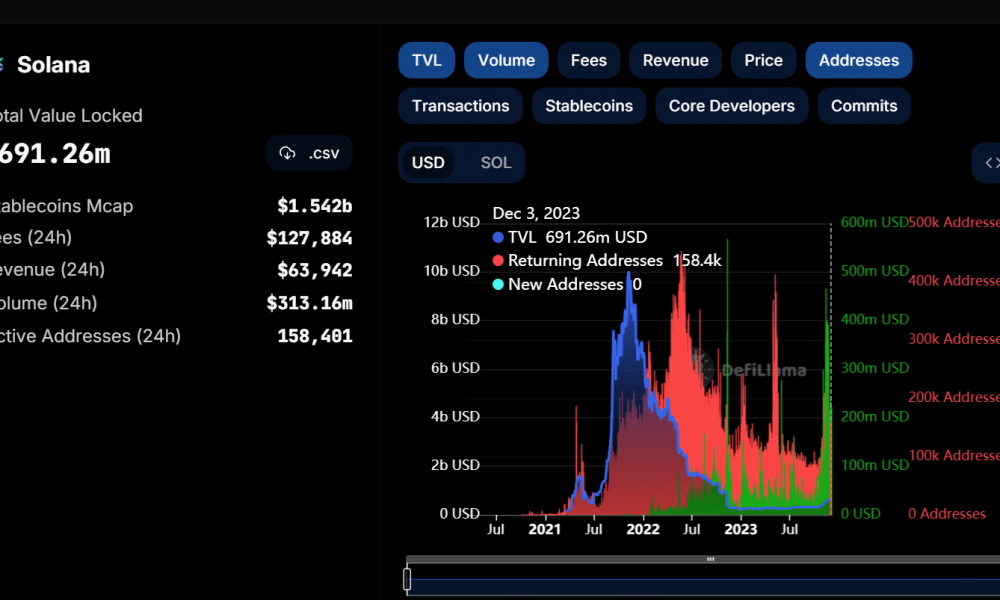This screenshot has height=600, width=1000.
Task: Toggle the Addresses chart metric
Action: [859, 61]
